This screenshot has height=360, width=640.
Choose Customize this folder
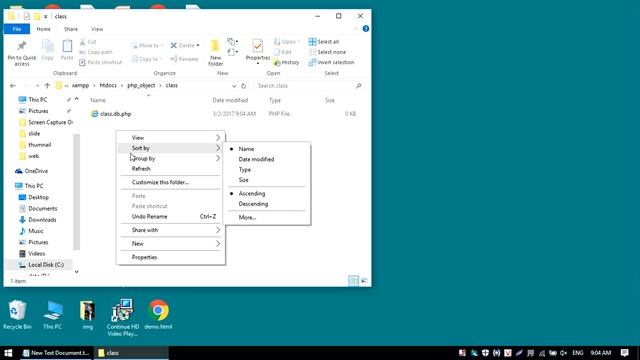click(171, 182)
